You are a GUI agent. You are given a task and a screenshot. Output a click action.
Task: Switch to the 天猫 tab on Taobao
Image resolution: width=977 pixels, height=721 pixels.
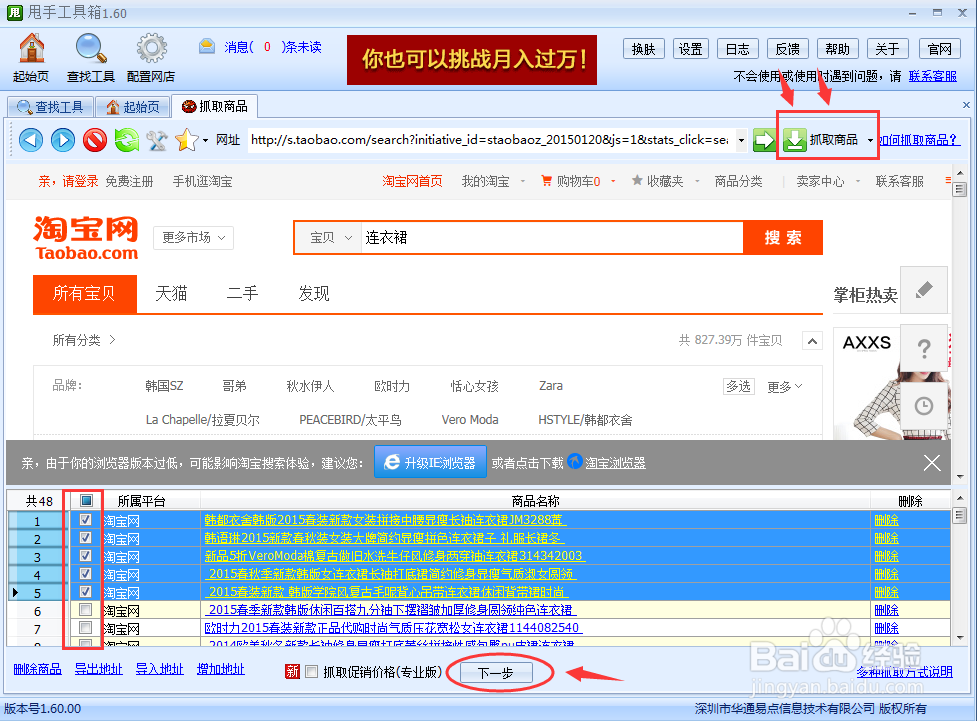(170, 294)
